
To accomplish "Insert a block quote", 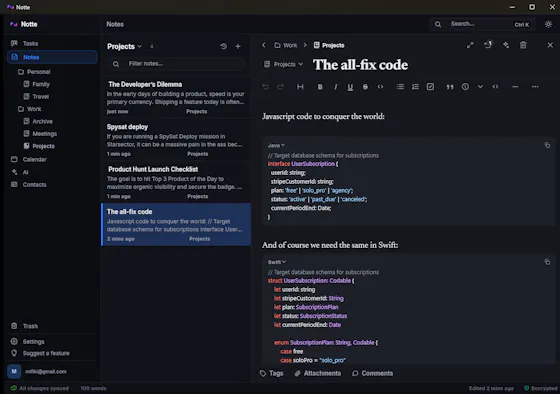I will pyautogui.click(x=450, y=87).
